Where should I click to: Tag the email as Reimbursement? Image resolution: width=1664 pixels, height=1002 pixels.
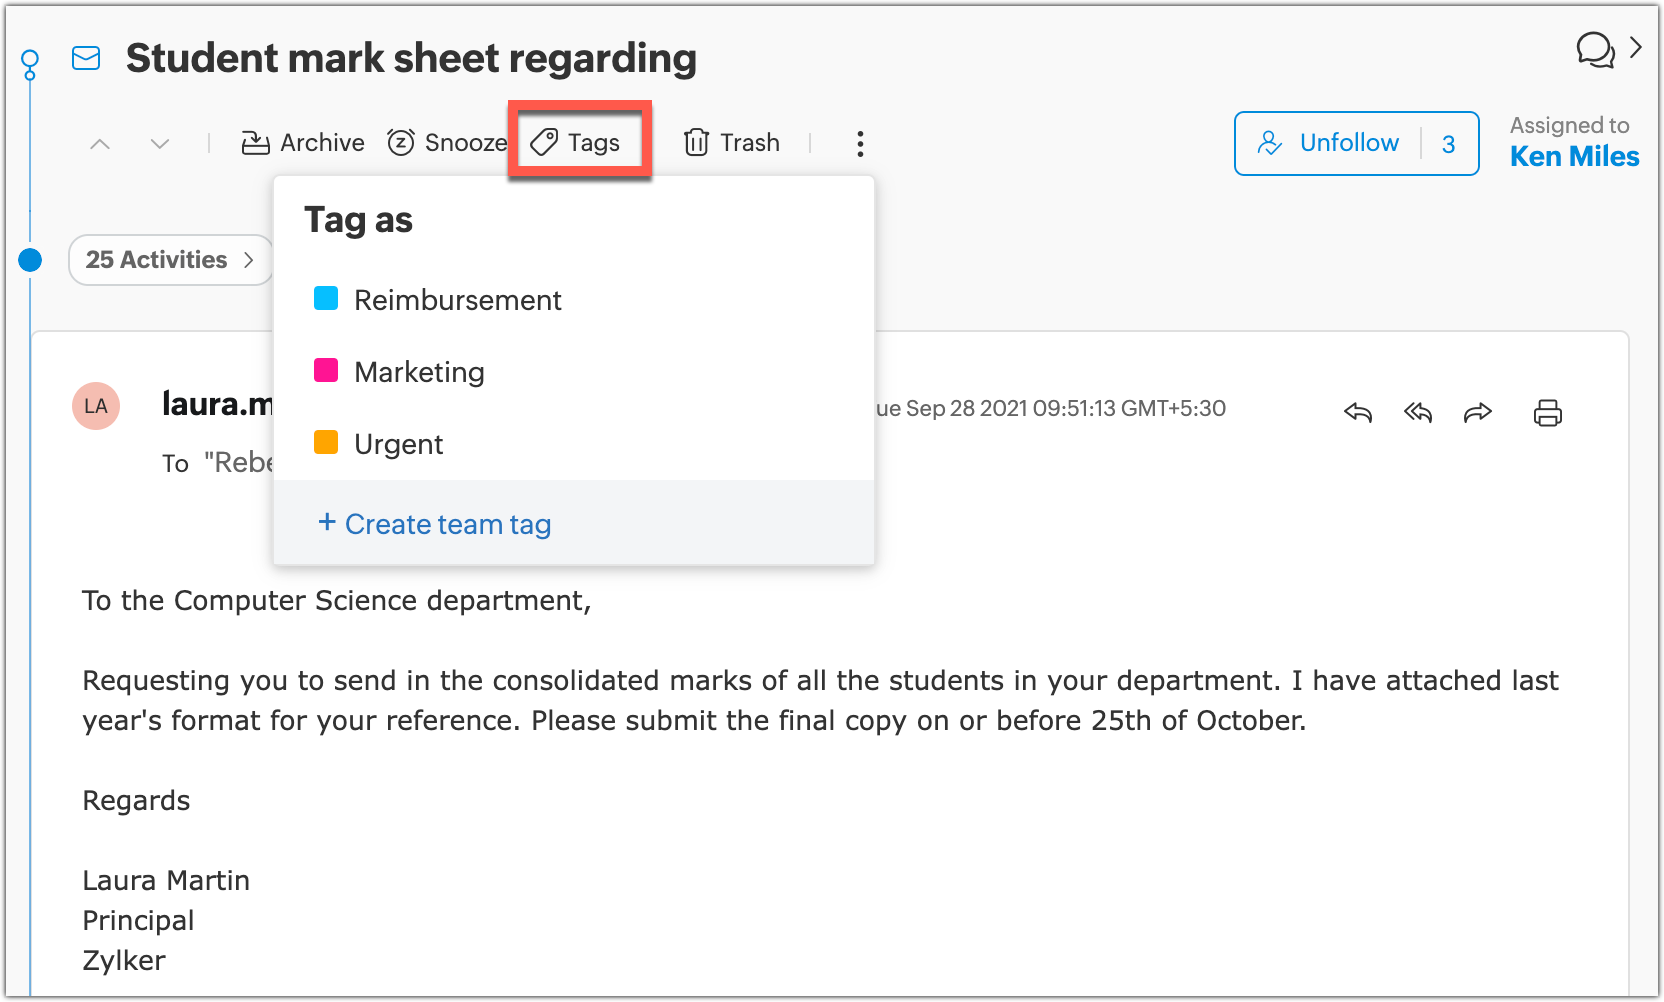tap(457, 300)
